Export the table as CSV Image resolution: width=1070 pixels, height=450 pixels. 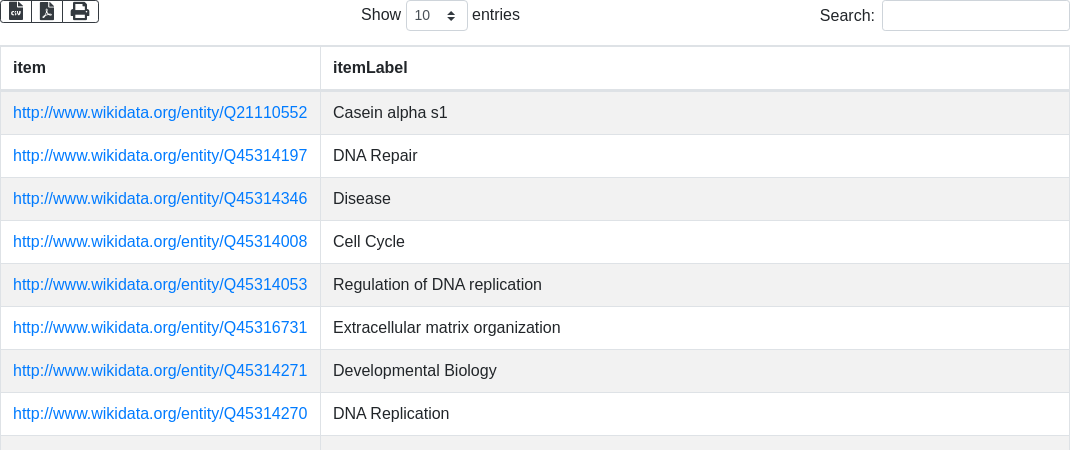(16, 11)
